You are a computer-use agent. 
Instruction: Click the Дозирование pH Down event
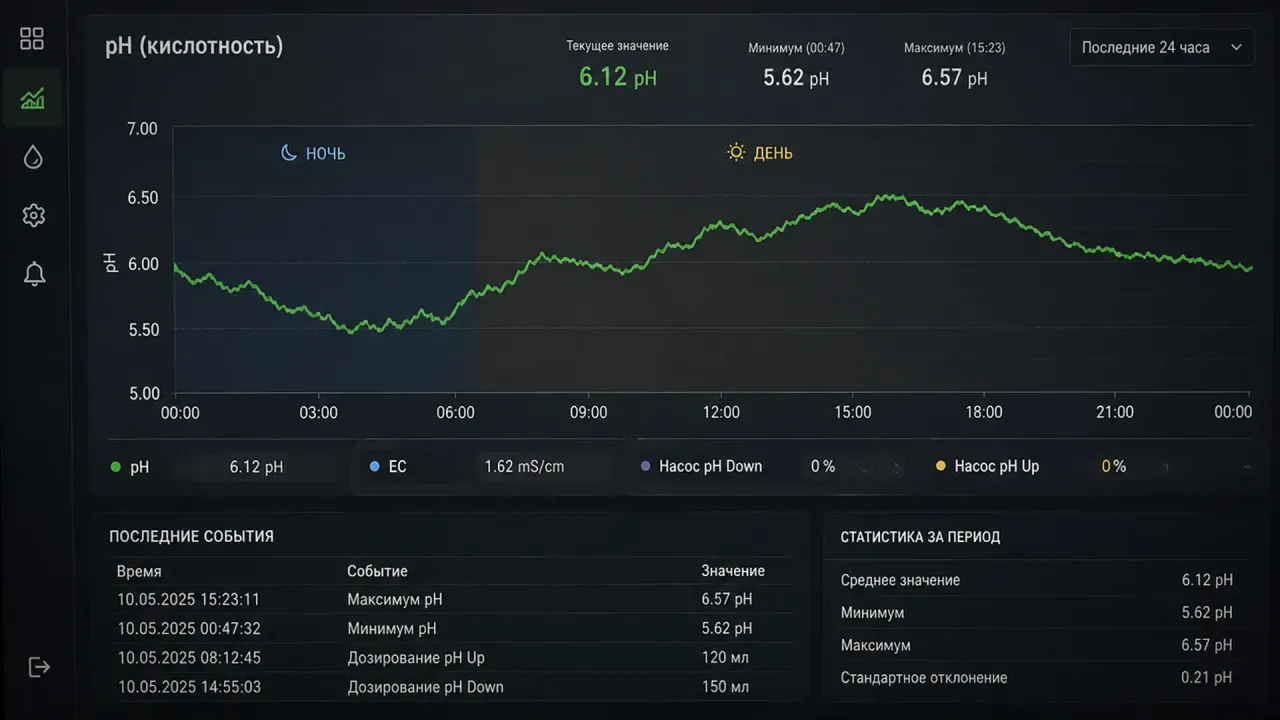[x=425, y=687]
